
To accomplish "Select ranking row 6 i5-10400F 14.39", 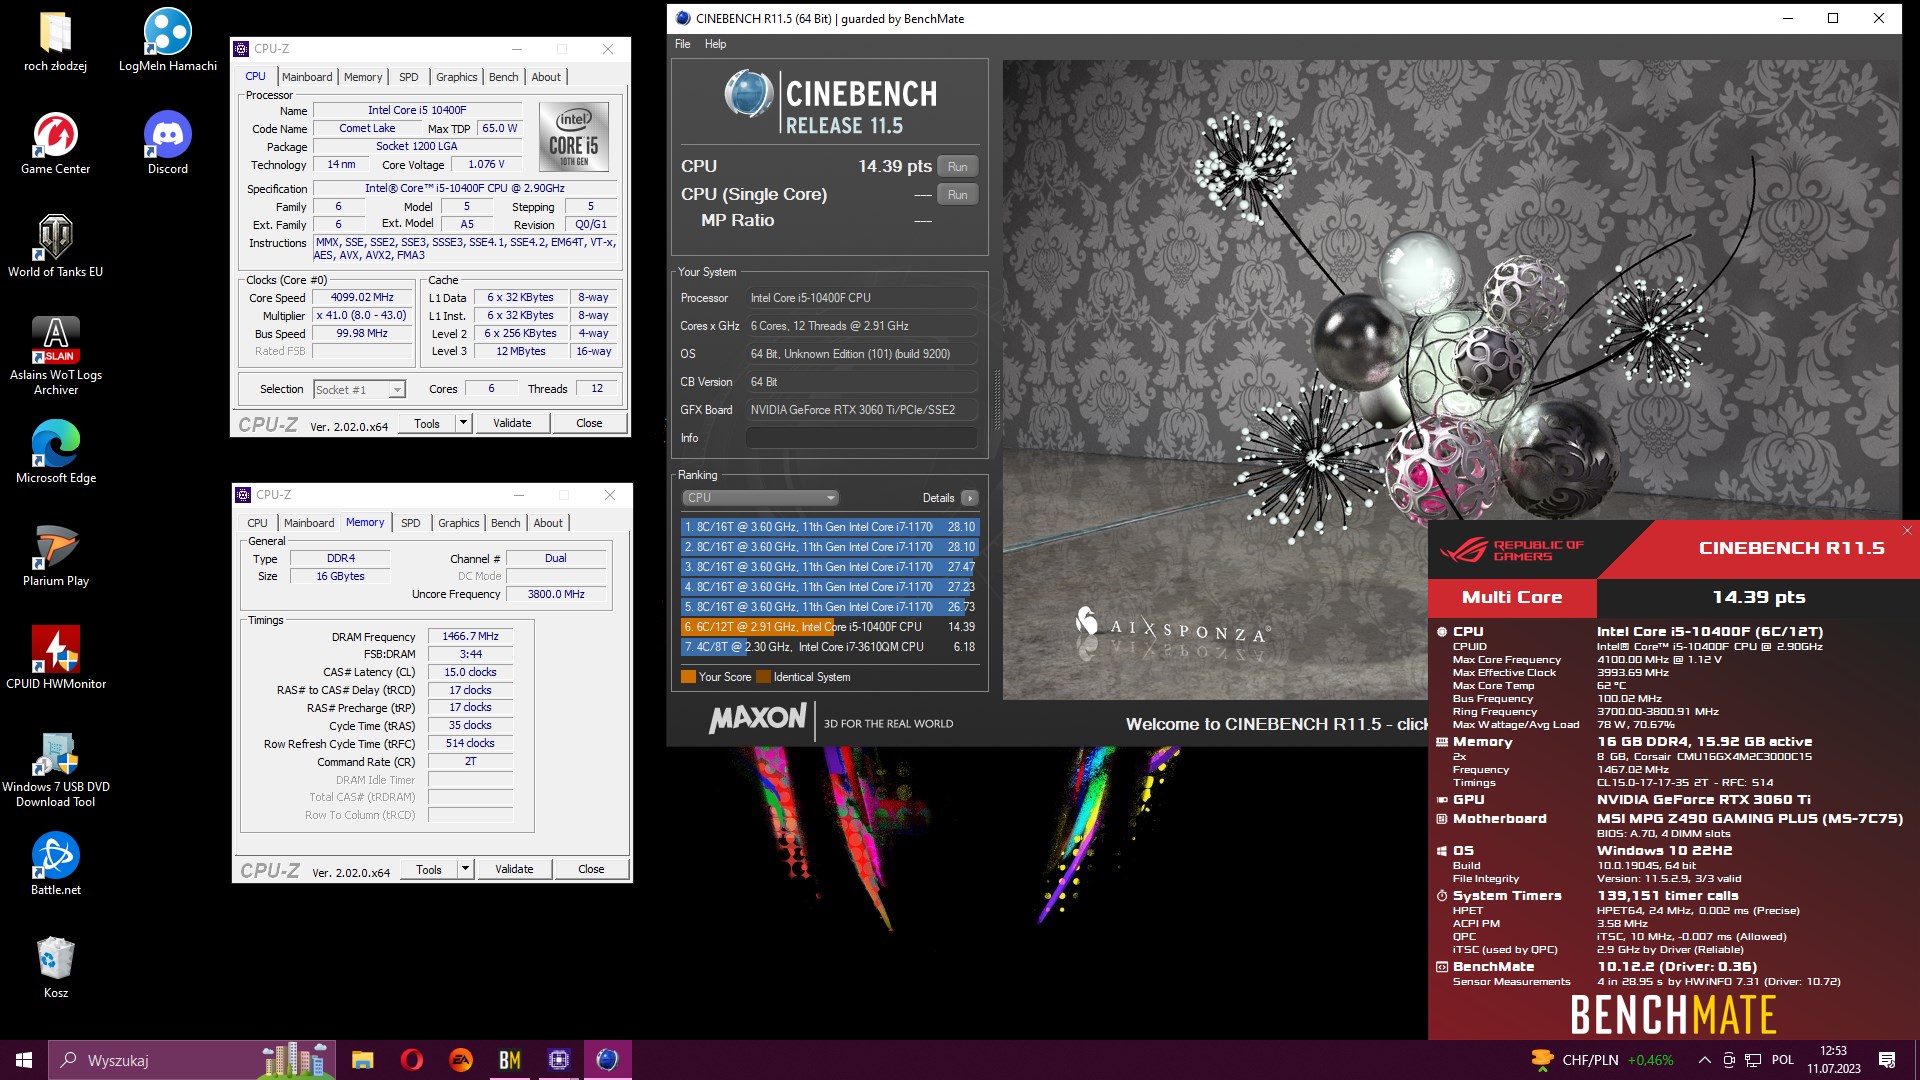I will (829, 627).
